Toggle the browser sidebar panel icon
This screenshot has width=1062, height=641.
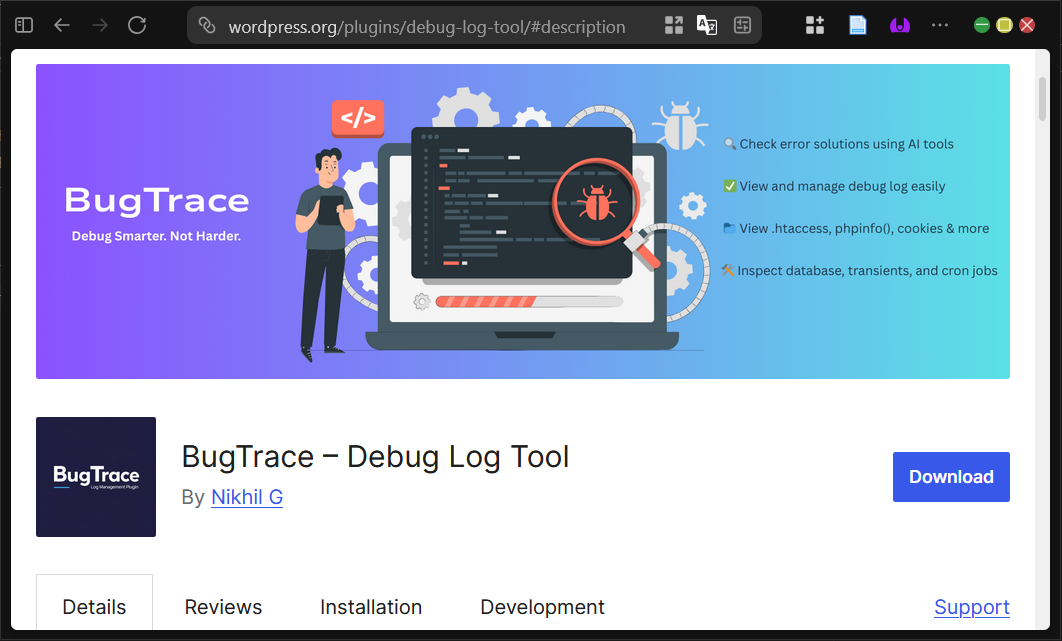pyautogui.click(x=24, y=26)
